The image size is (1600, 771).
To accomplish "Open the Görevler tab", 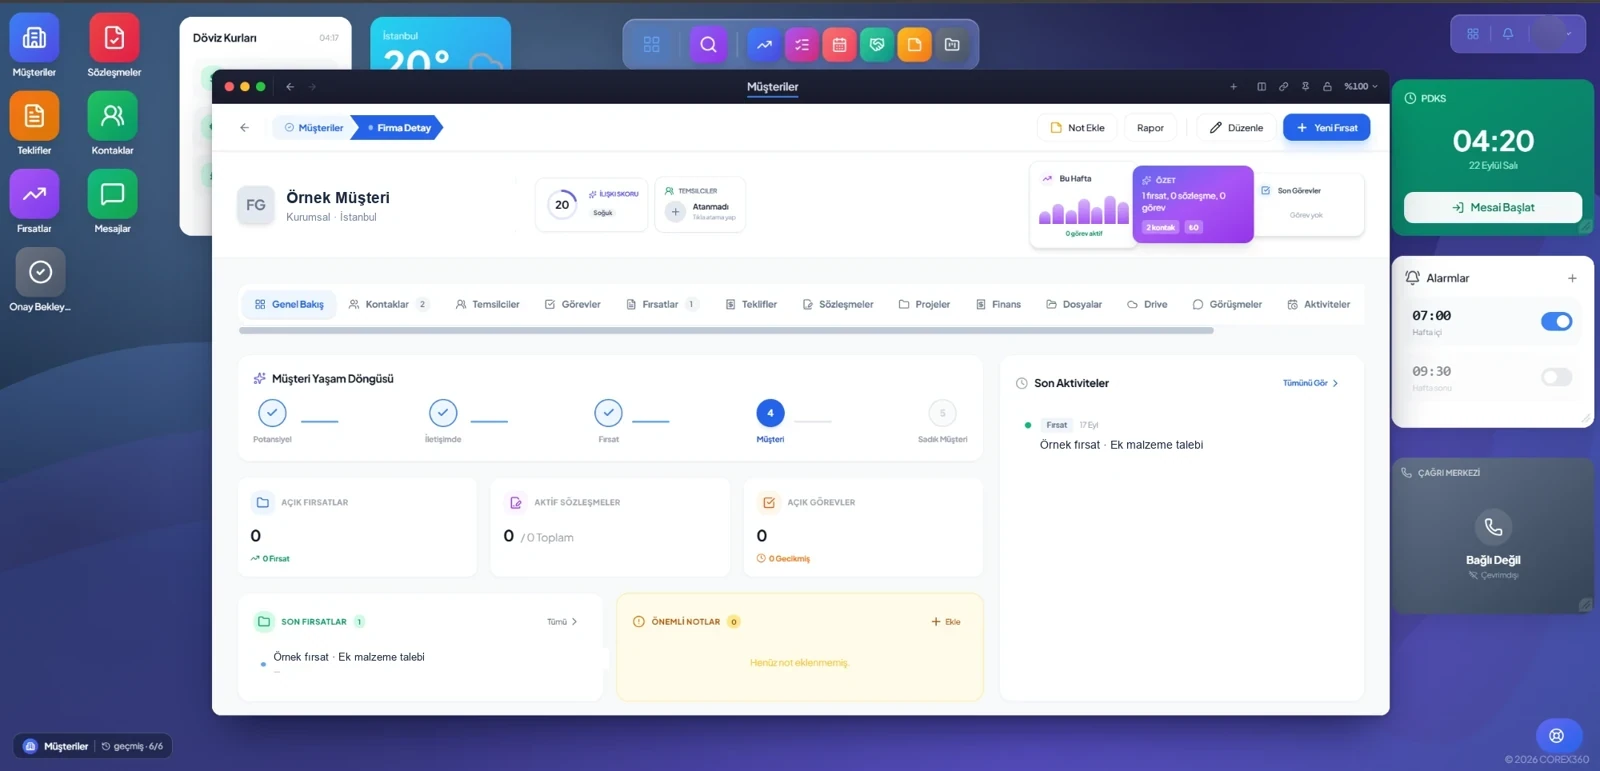I will pyautogui.click(x=573, y=304).
